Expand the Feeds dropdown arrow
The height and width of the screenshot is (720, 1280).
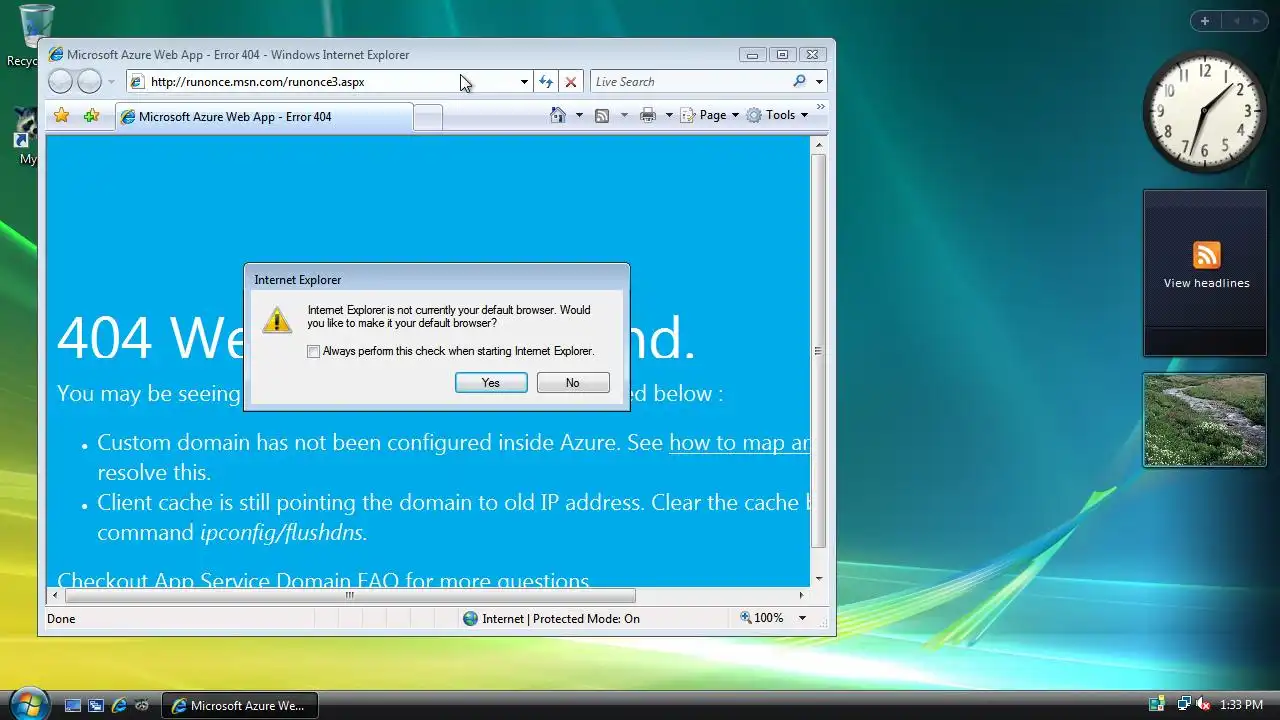(624, 115)
